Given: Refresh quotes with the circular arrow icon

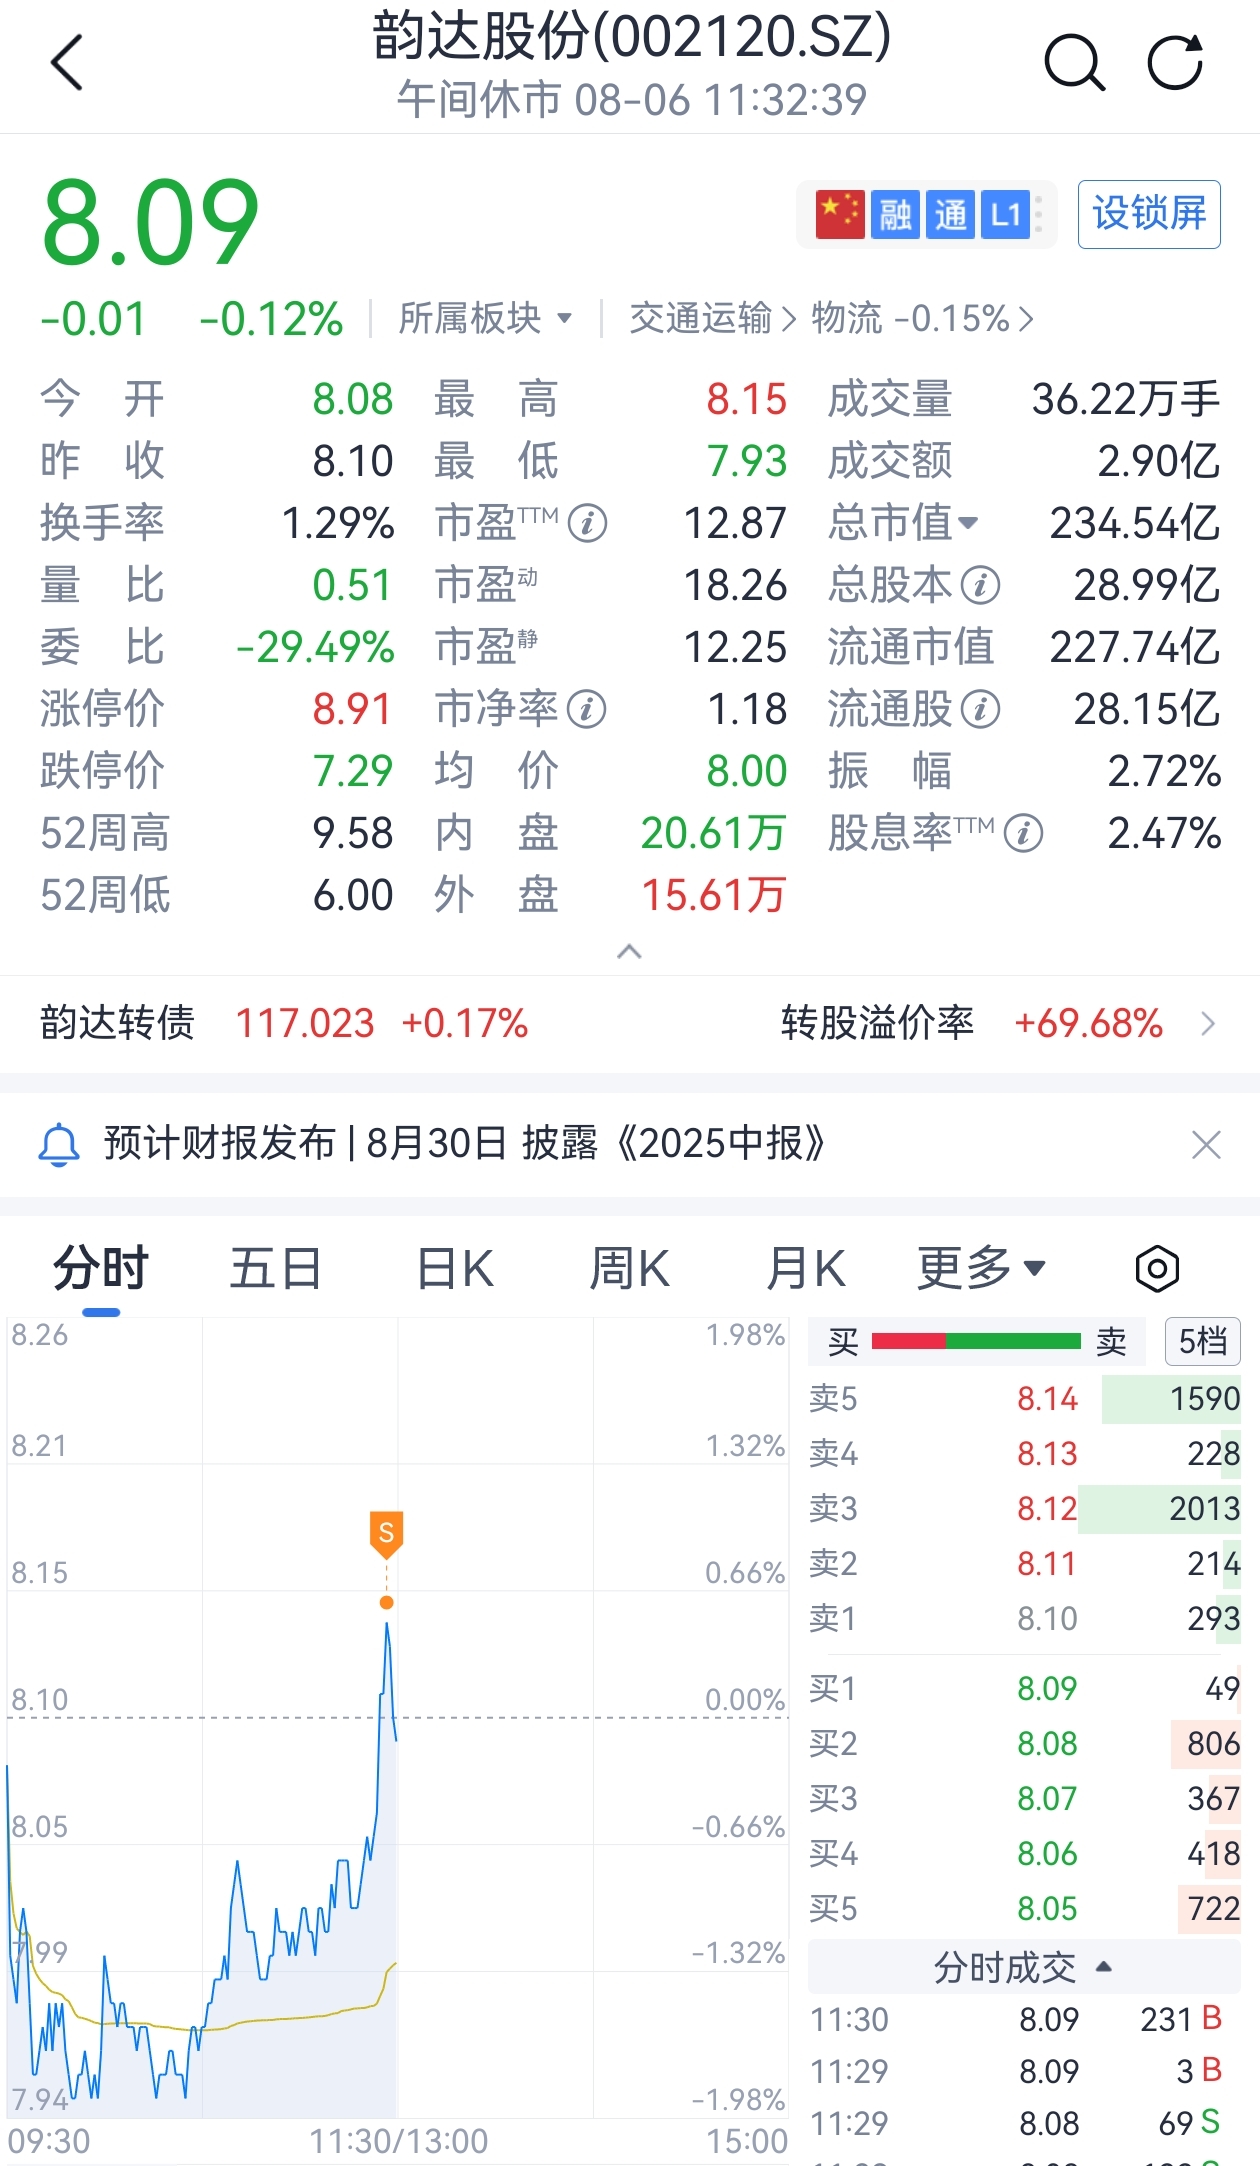Looking at the screenshot, I should pos(1176,63).
